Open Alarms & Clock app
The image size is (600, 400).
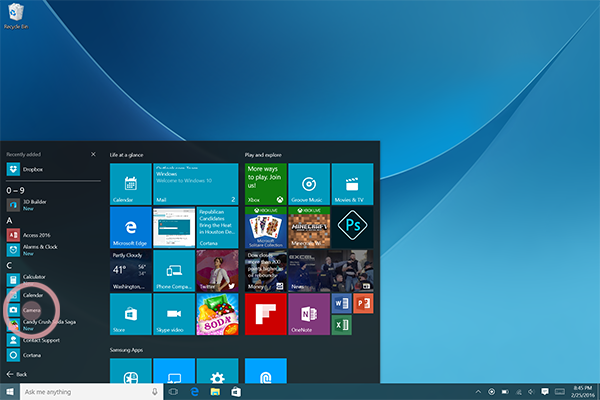coord(54,250)
